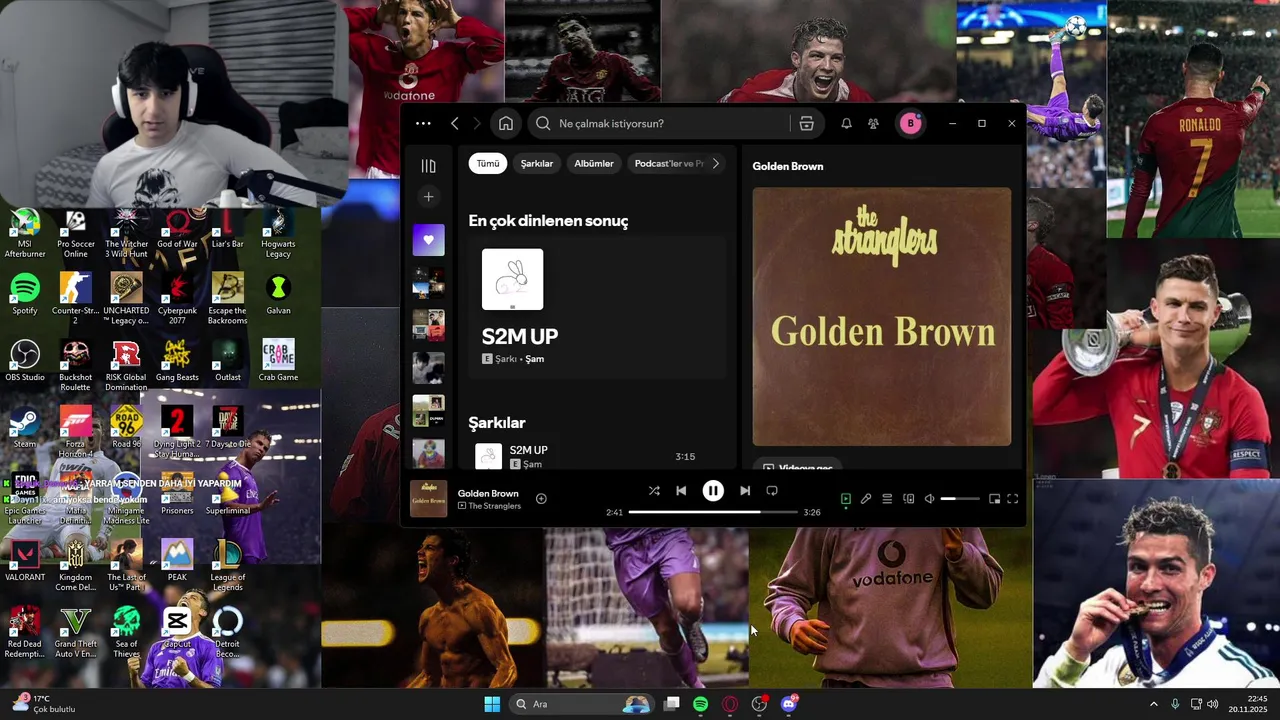Show hidden system tray icons
The height and width of the screenshot is (720, 1280).
(x=1153, y=704)
